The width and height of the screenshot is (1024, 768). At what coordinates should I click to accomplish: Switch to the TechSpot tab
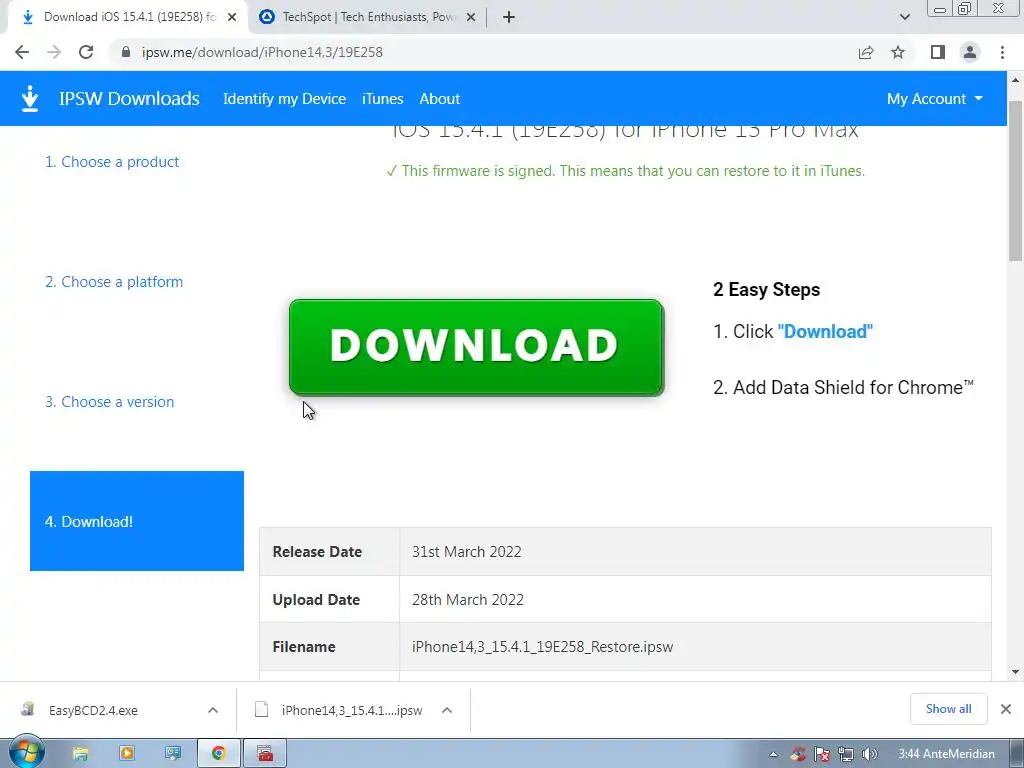[x=369, y=17]
